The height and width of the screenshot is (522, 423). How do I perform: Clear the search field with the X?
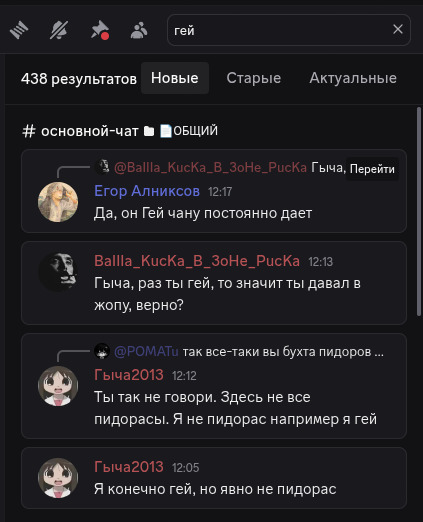point(398,29)
